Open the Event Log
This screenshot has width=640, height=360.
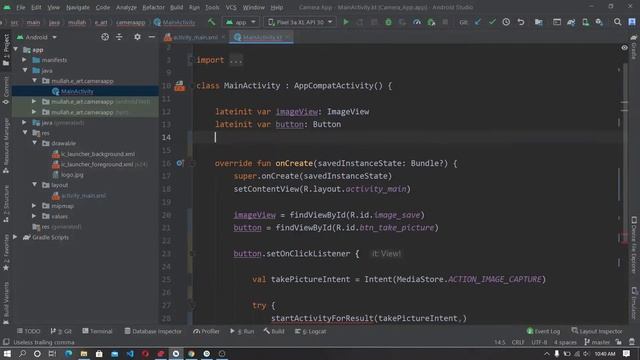(x=543, y=331)
